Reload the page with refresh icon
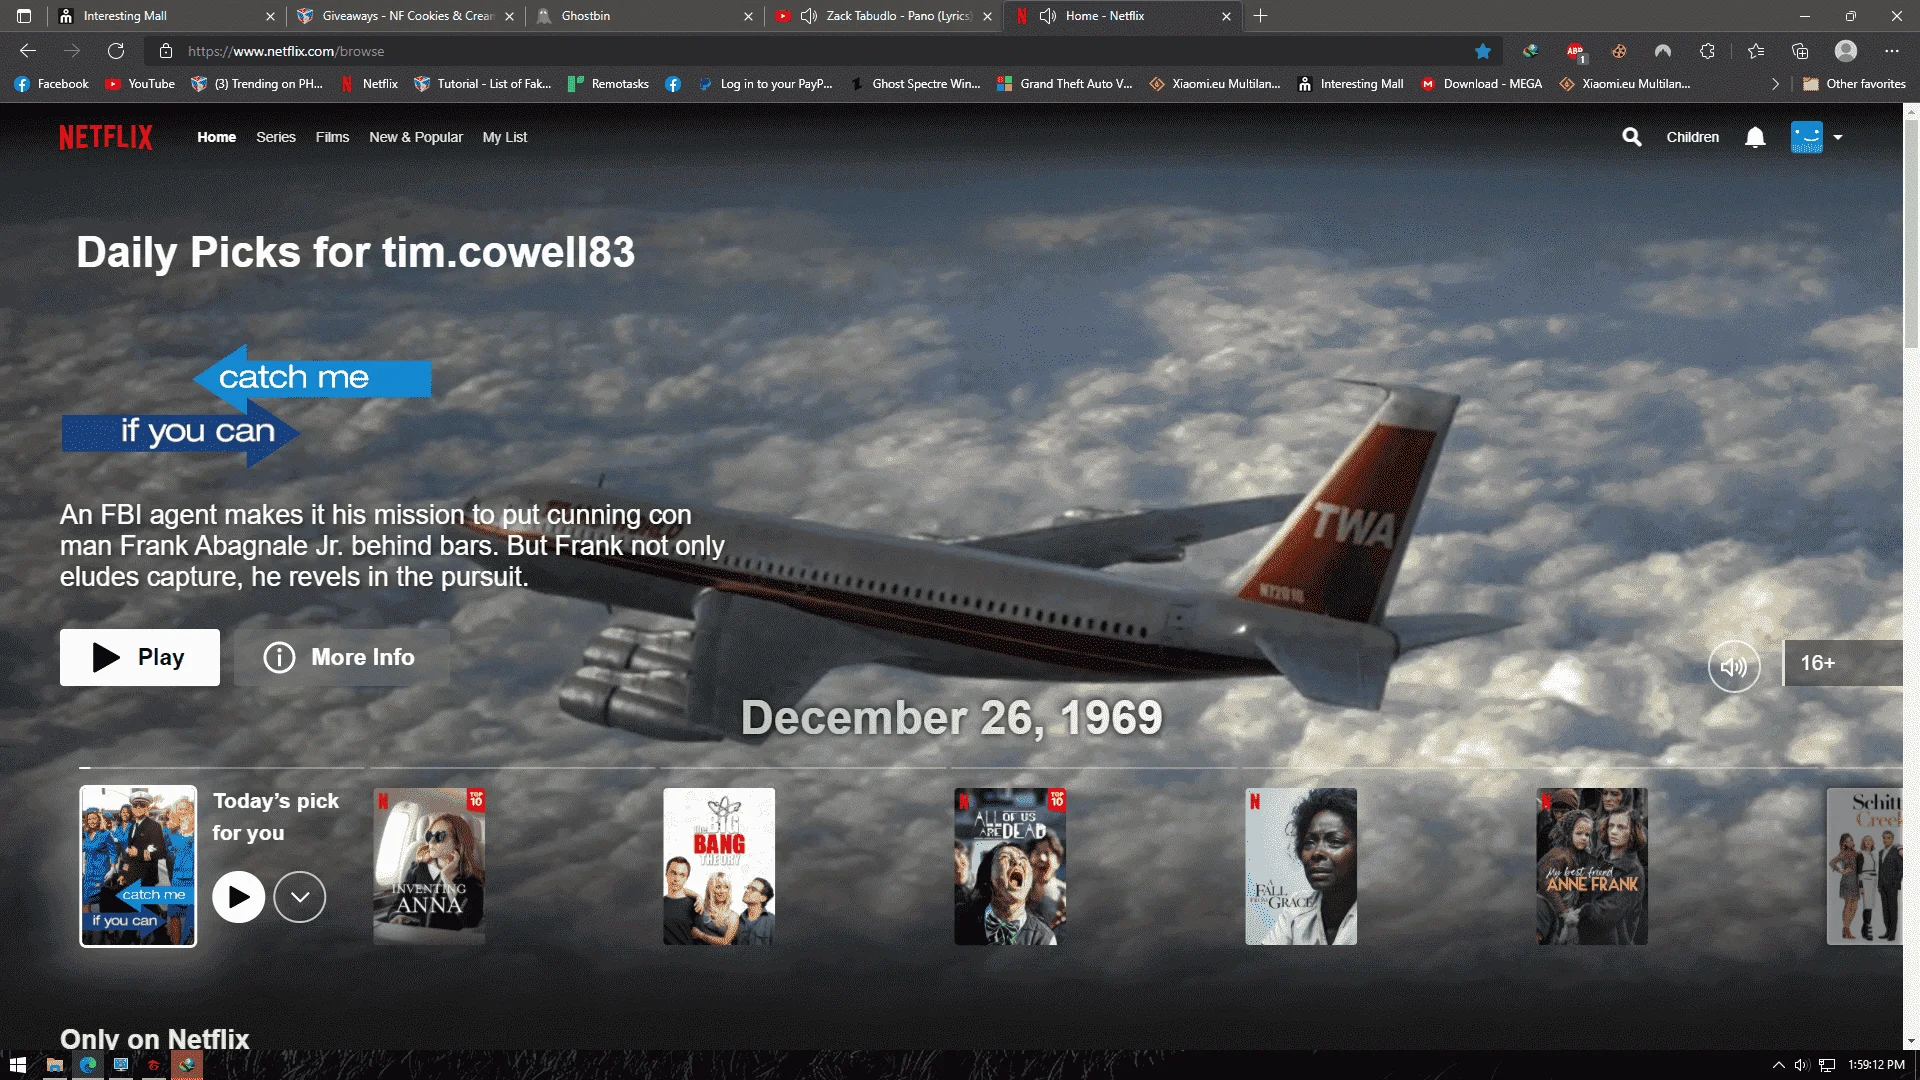 [116, 51]
